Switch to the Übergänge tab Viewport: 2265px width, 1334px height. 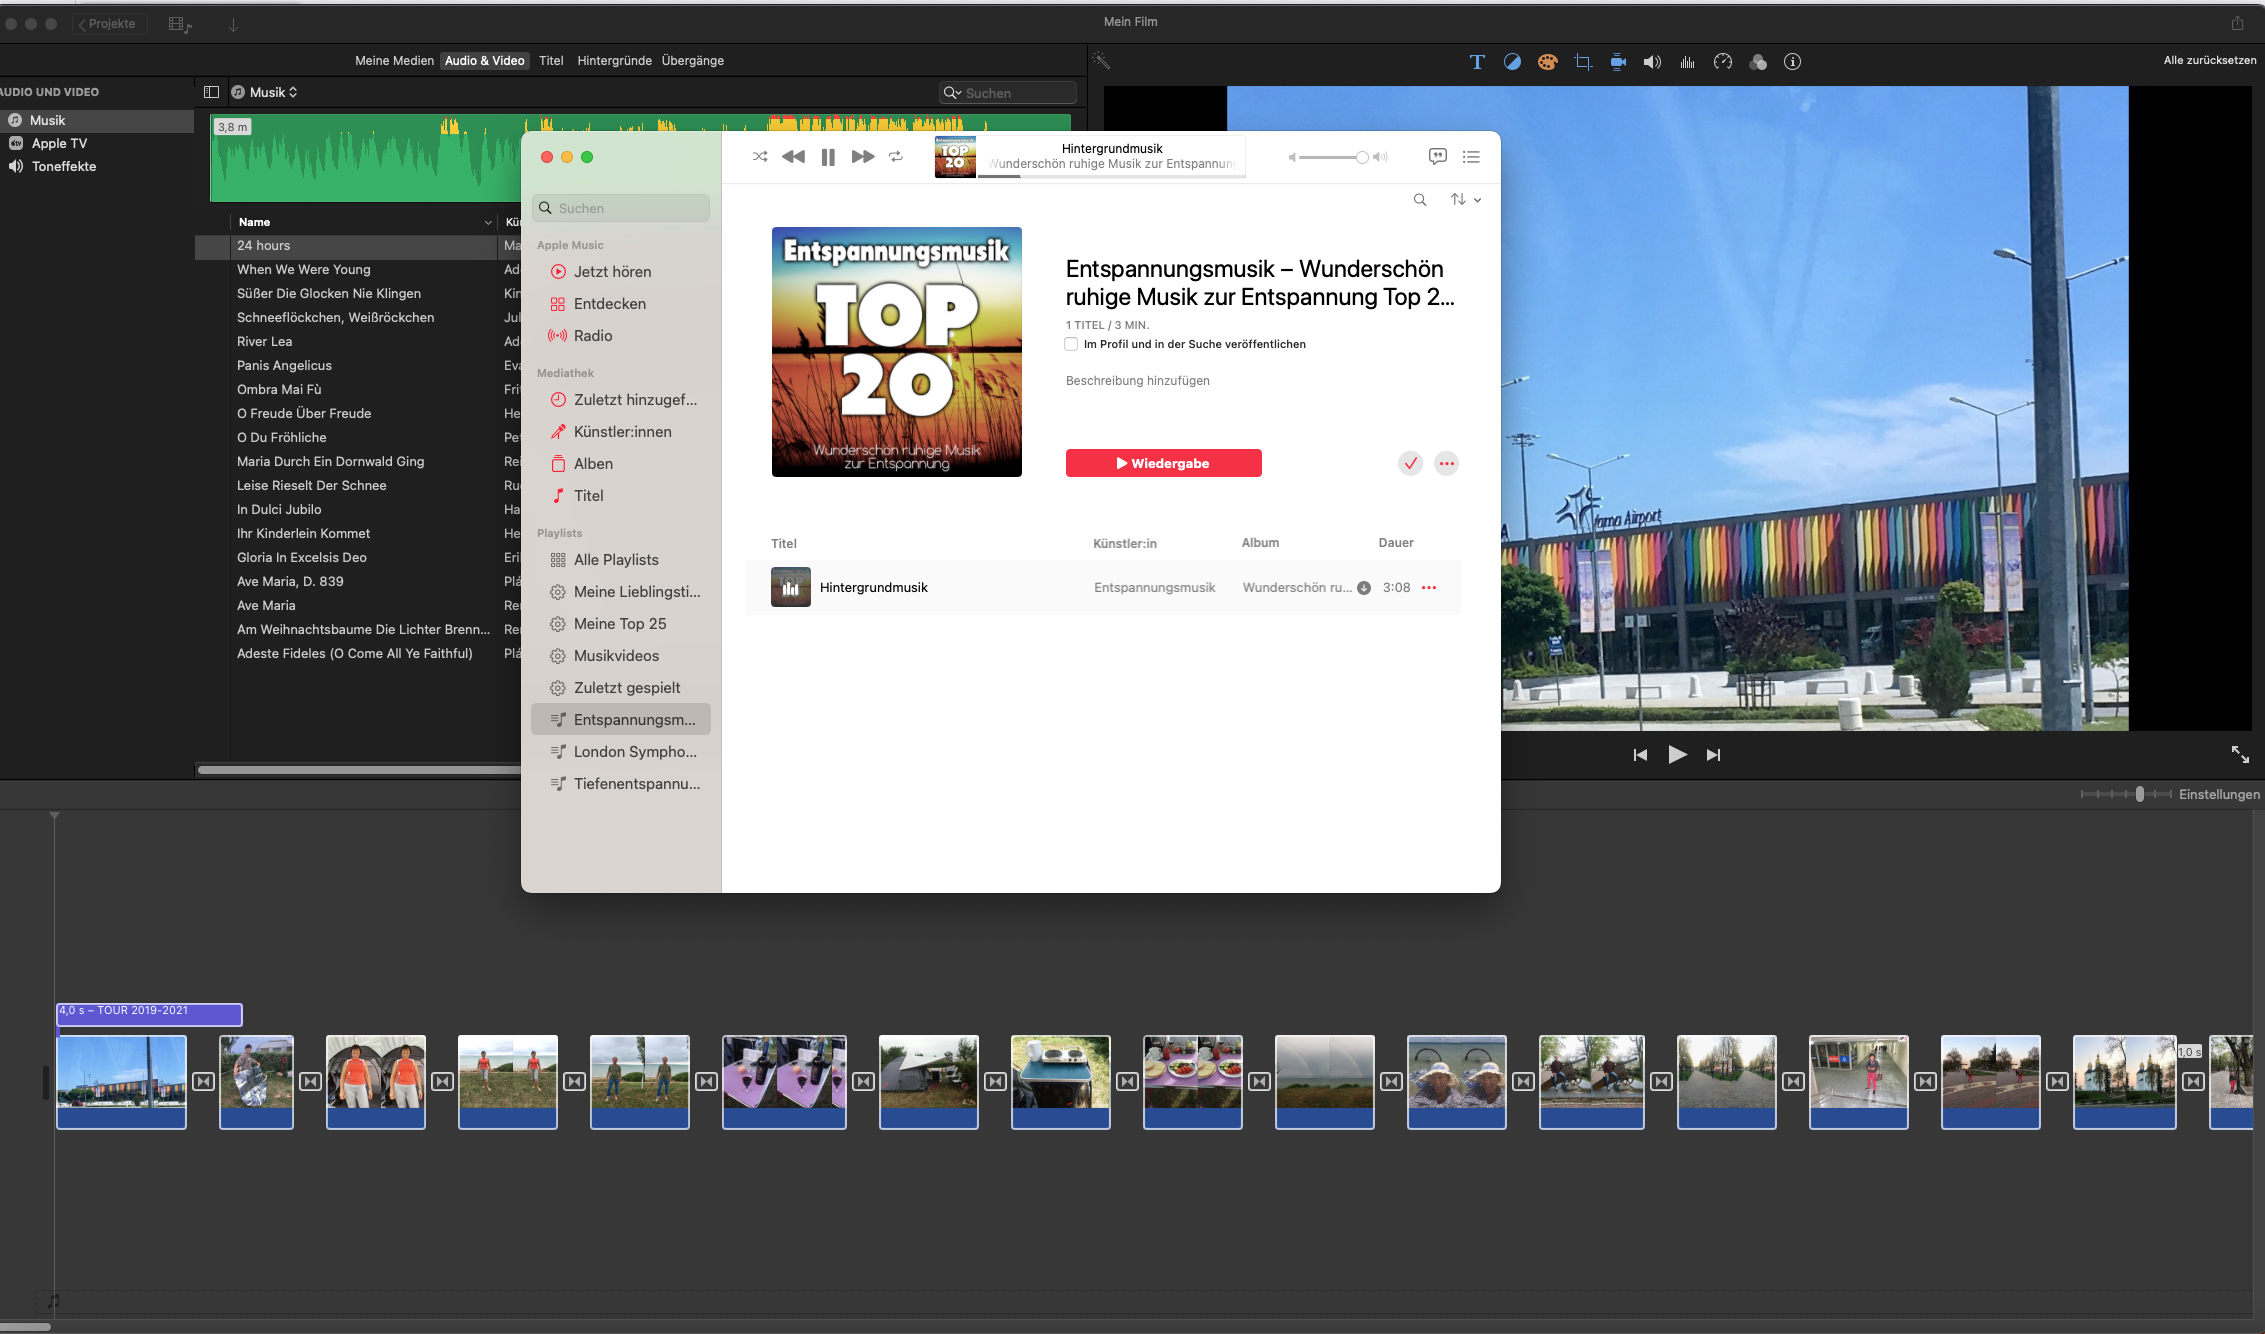click(x=692, y=61)
